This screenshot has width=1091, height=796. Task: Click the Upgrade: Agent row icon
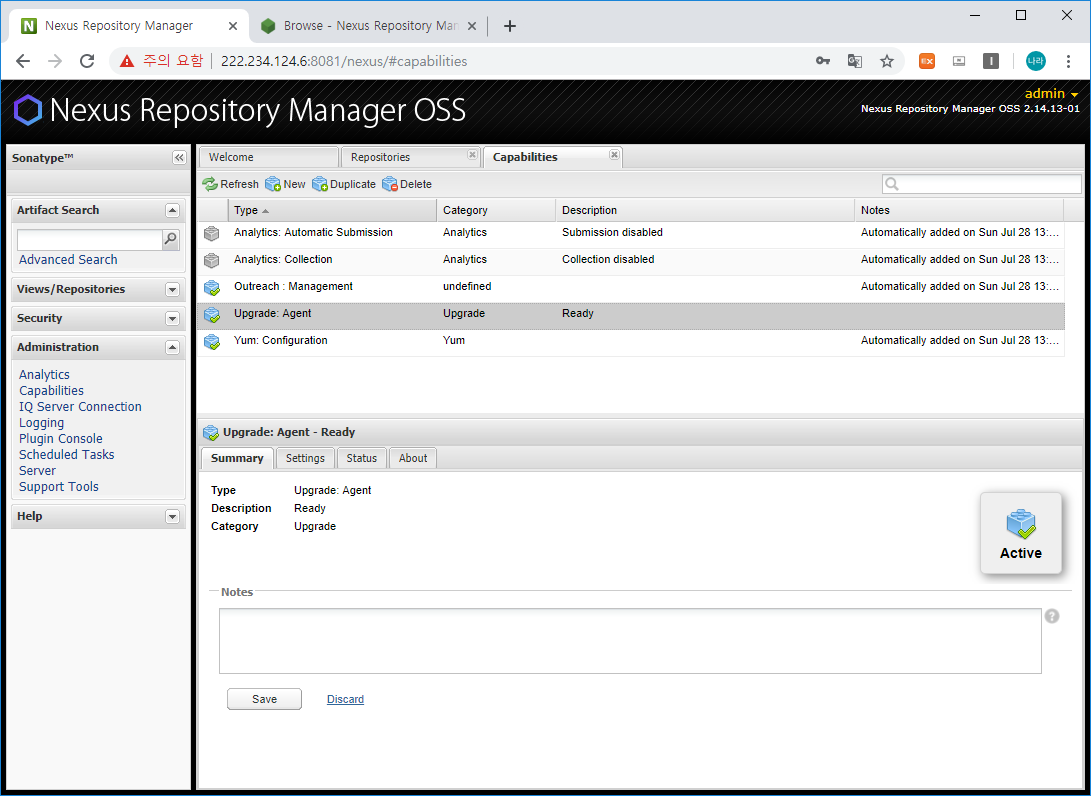[212, 315]
